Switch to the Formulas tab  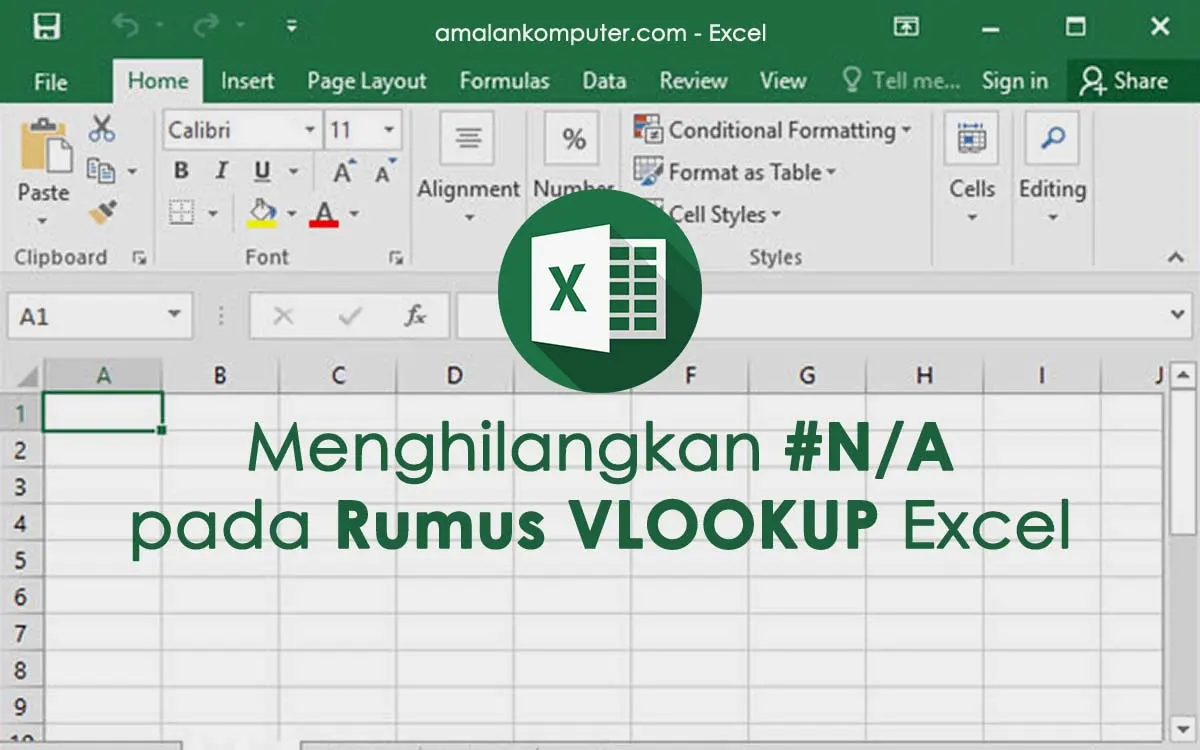(x=505, y=81)
